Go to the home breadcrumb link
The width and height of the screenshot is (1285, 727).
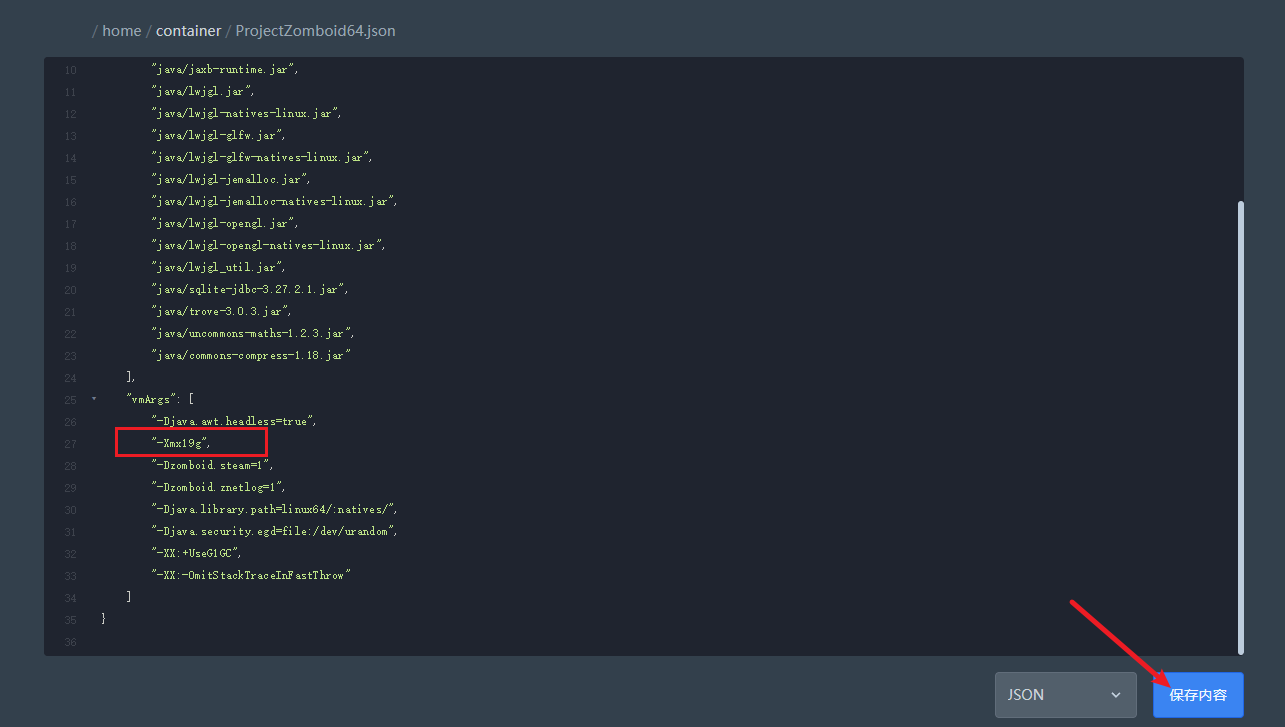coord(121,31)
